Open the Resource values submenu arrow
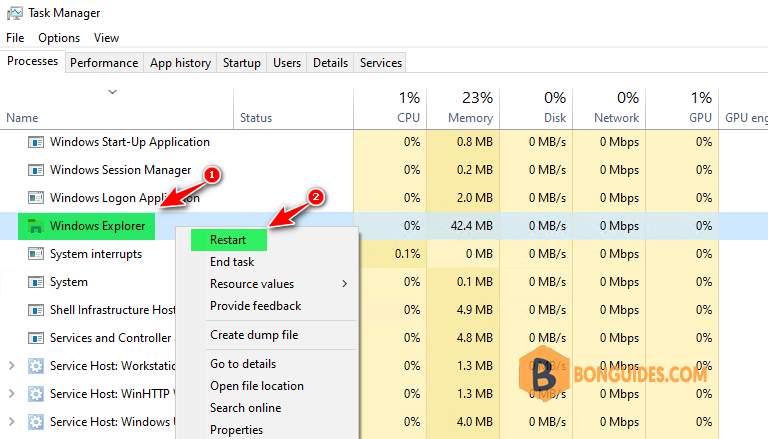This screenshot has width=768, height=439. (x=345, y=284)
